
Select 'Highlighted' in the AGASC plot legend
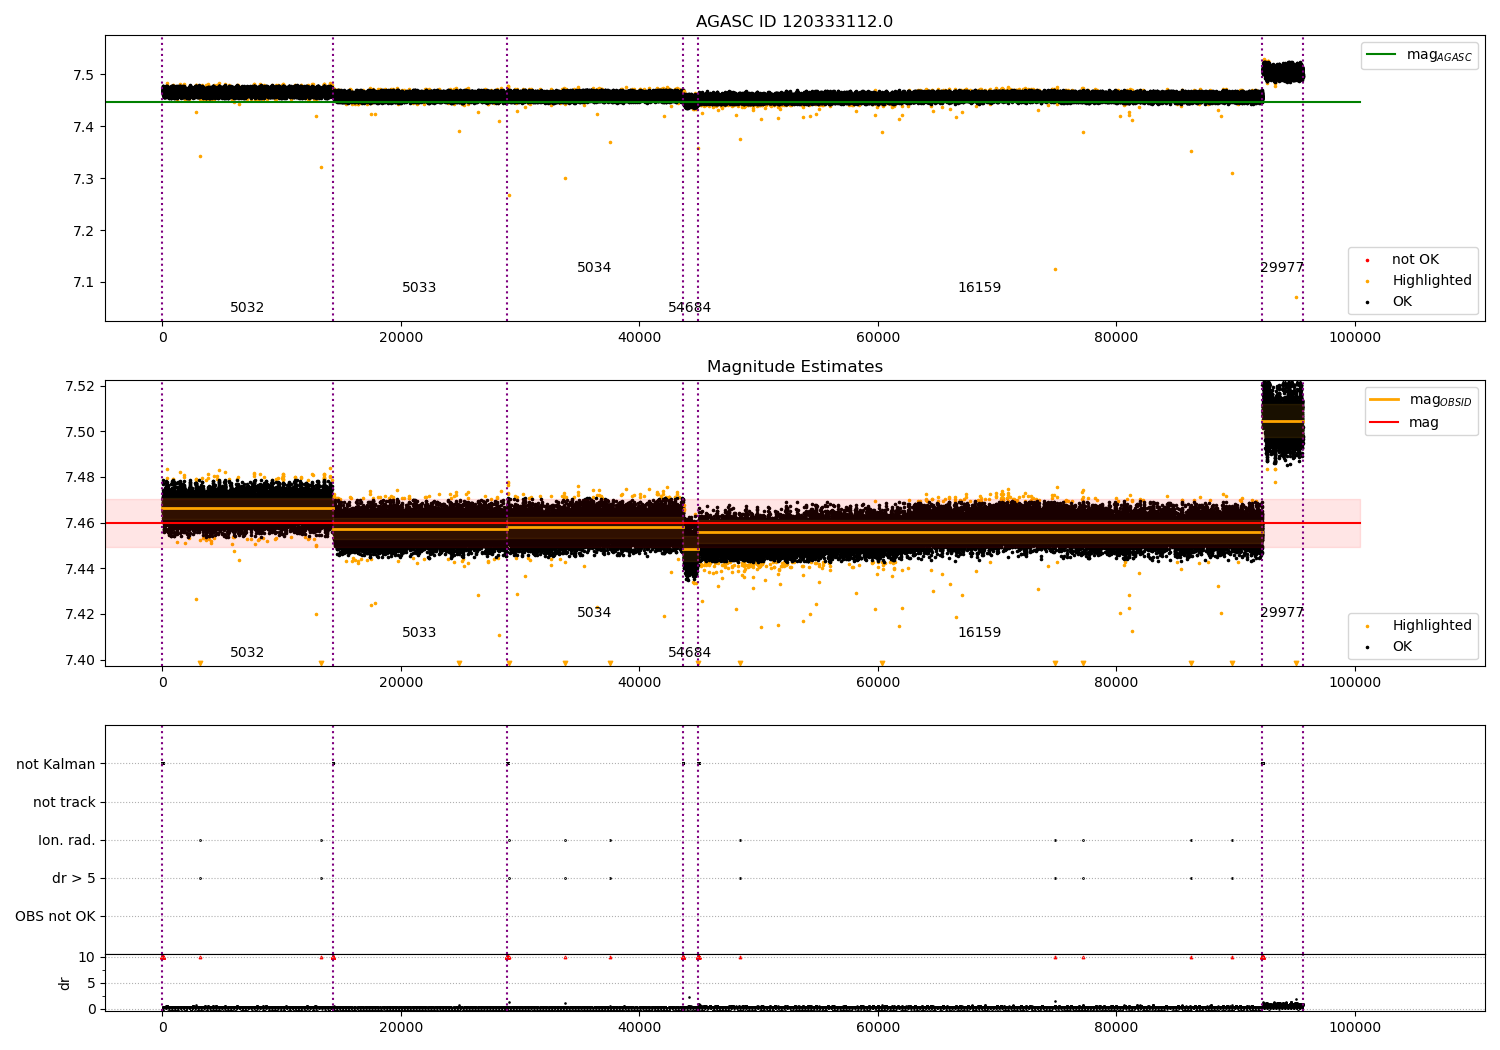[x=1432, y=281]
